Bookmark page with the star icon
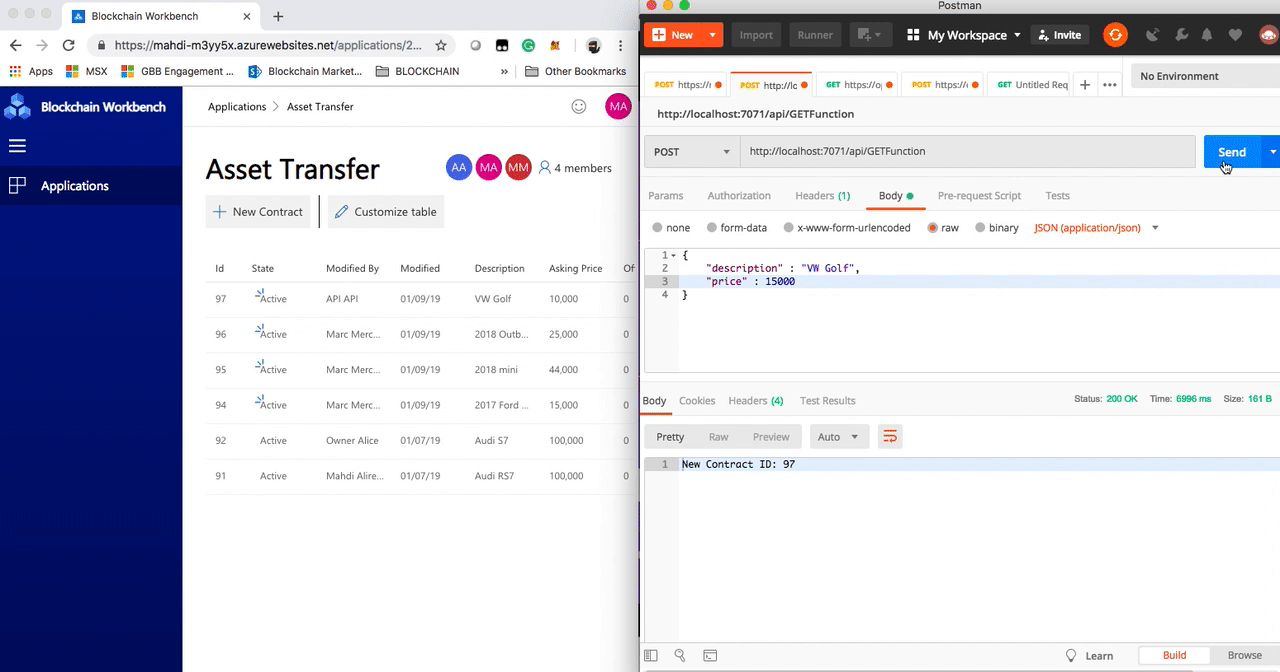The image size is (1280, 672). (x=441, y=46)
